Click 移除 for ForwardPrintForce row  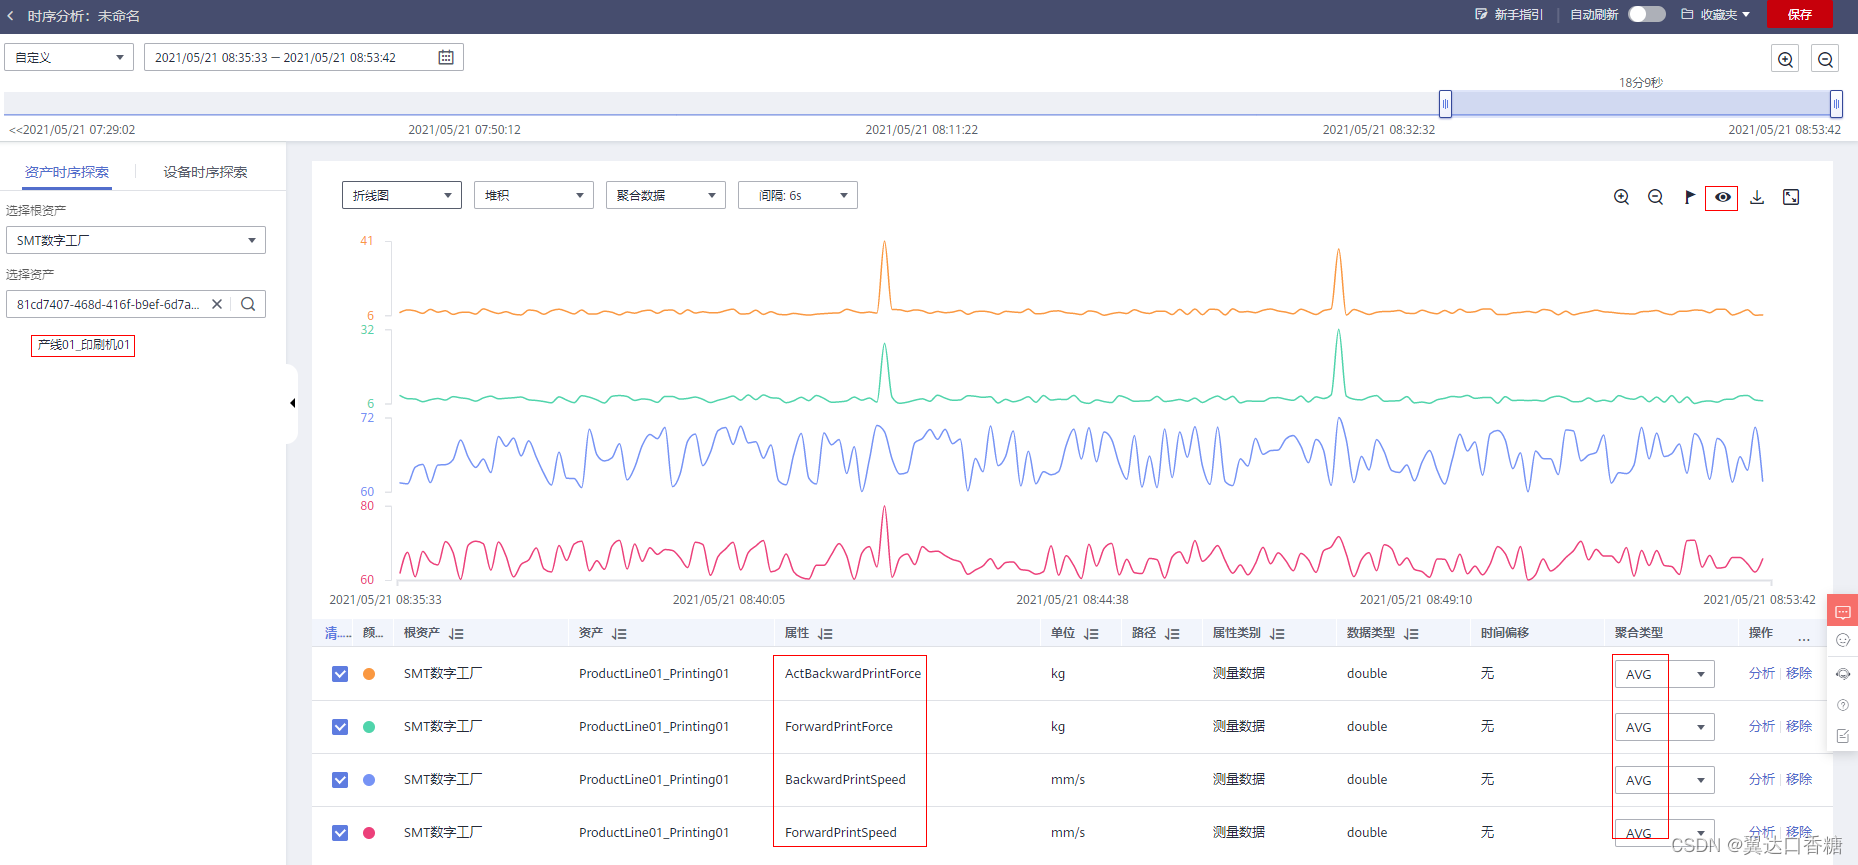(1799, 726)
